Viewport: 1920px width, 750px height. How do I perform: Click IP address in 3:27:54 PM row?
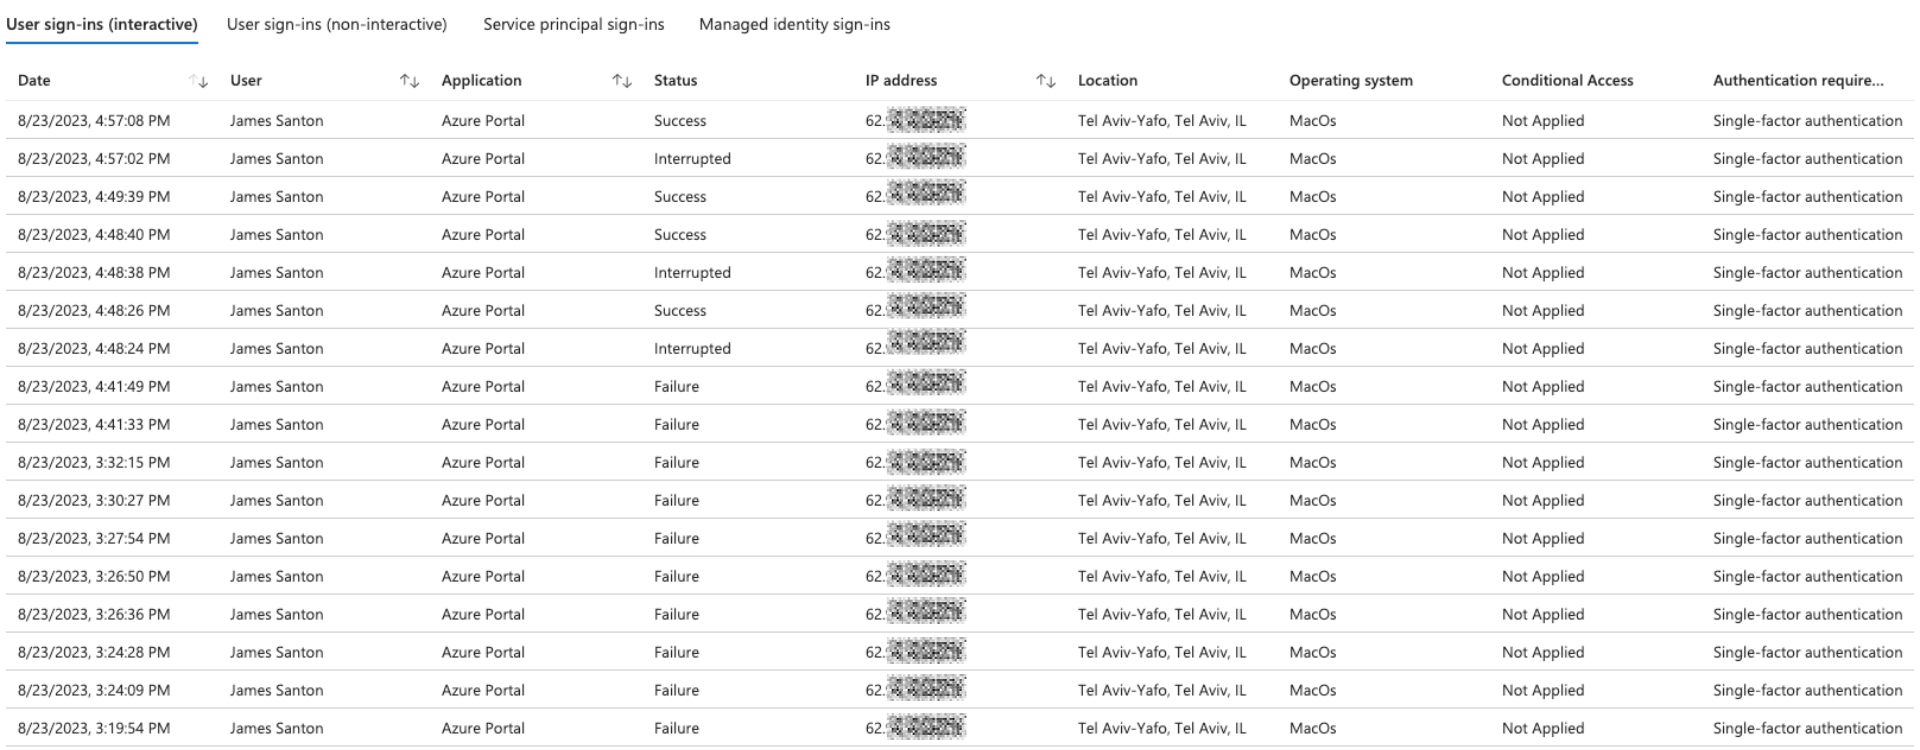point(915,538)
